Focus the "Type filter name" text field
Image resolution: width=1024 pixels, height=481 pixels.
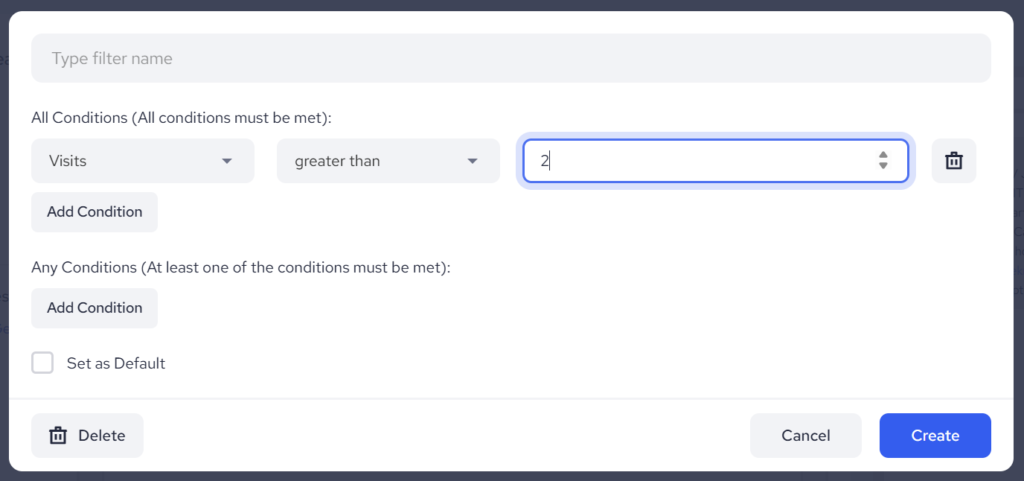tap(510, 59)
